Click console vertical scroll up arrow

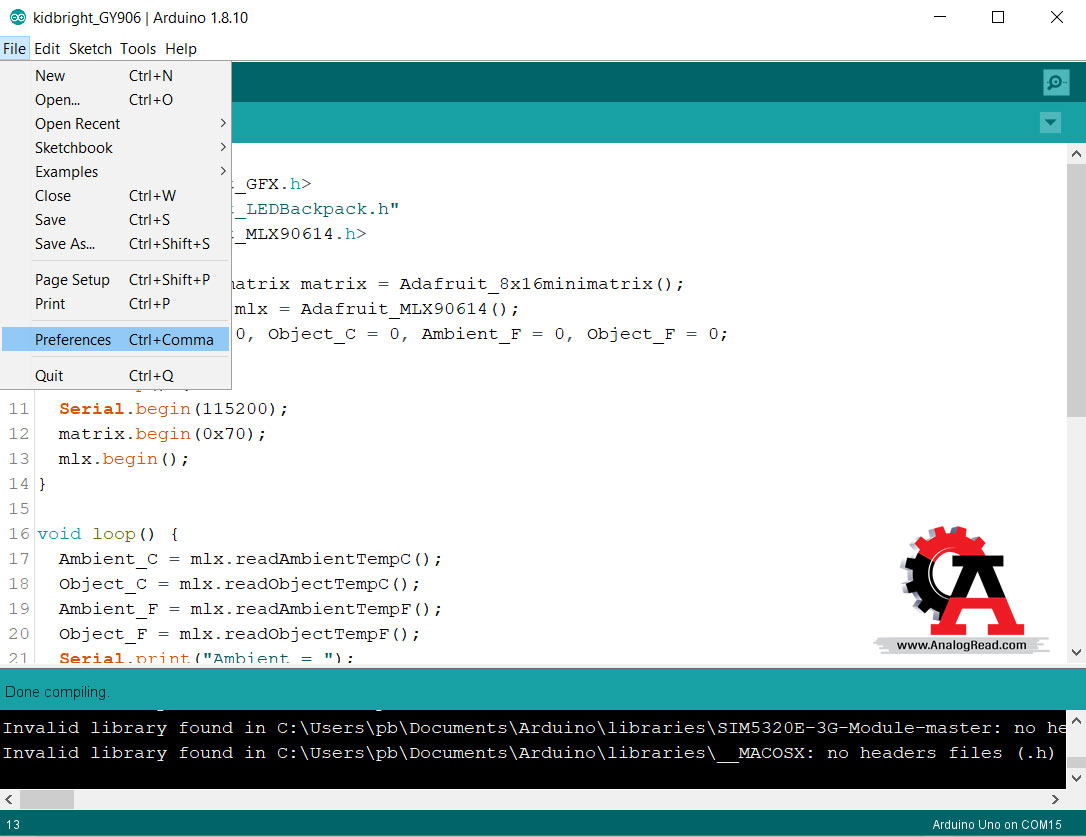(1076, 721)
